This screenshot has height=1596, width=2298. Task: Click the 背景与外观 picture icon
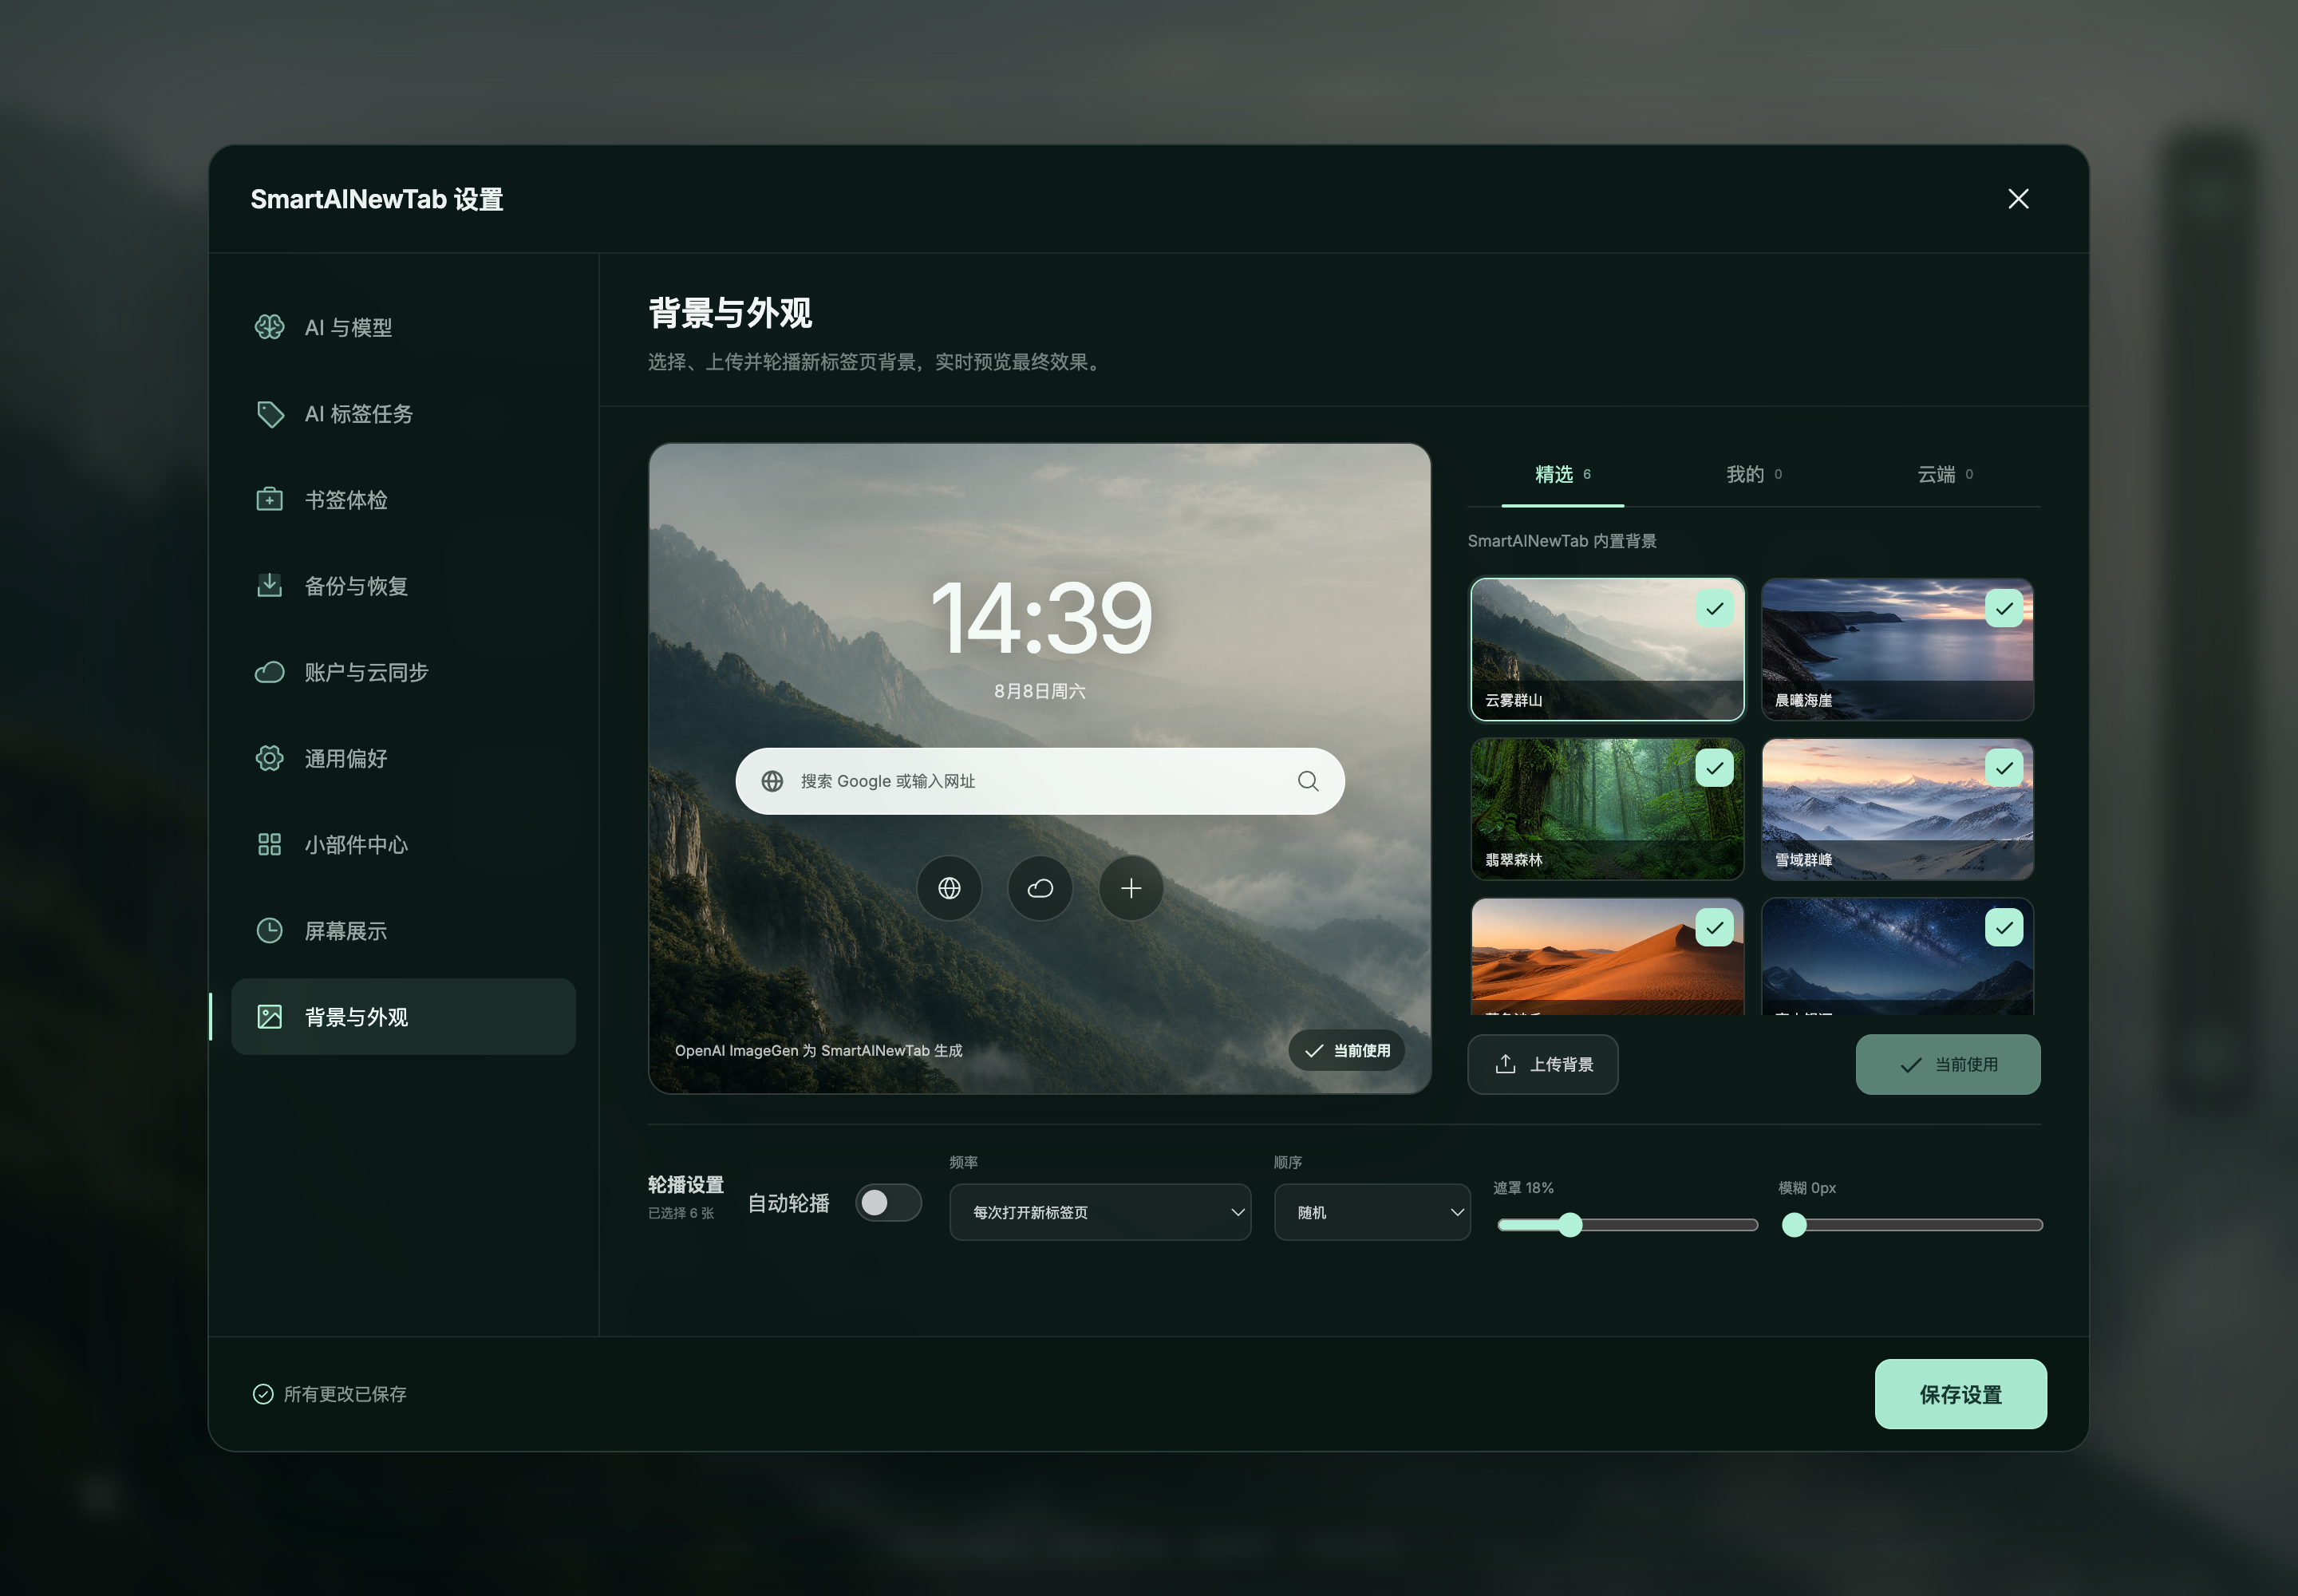click(x=269, y=1016)
